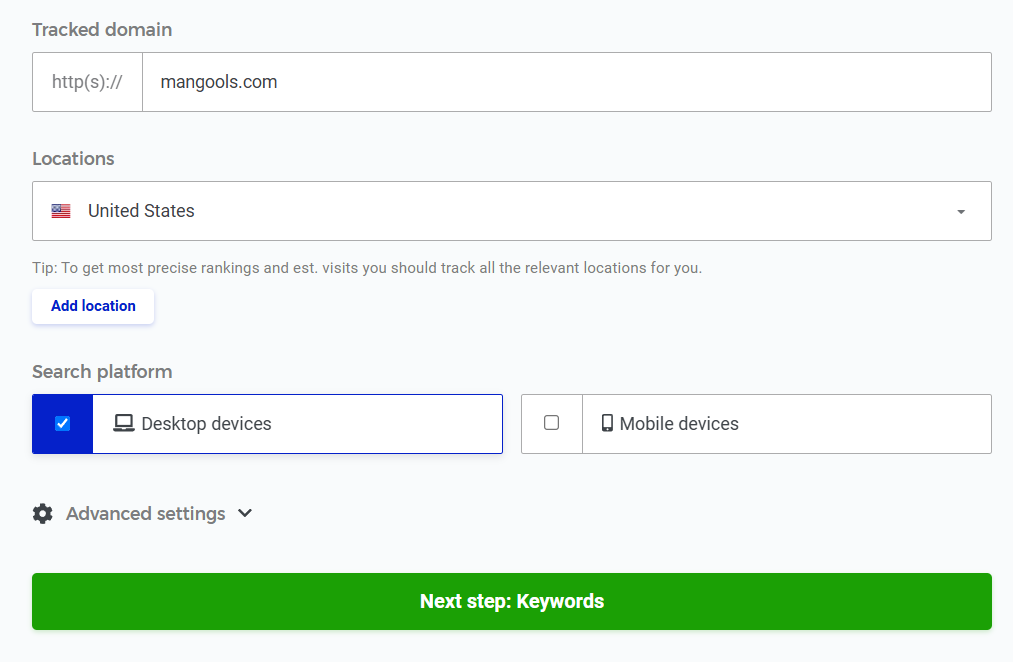The height and width of the screenshot is (662, 1013).
Task: Focus the tracked domain input field
Action: 567,82
